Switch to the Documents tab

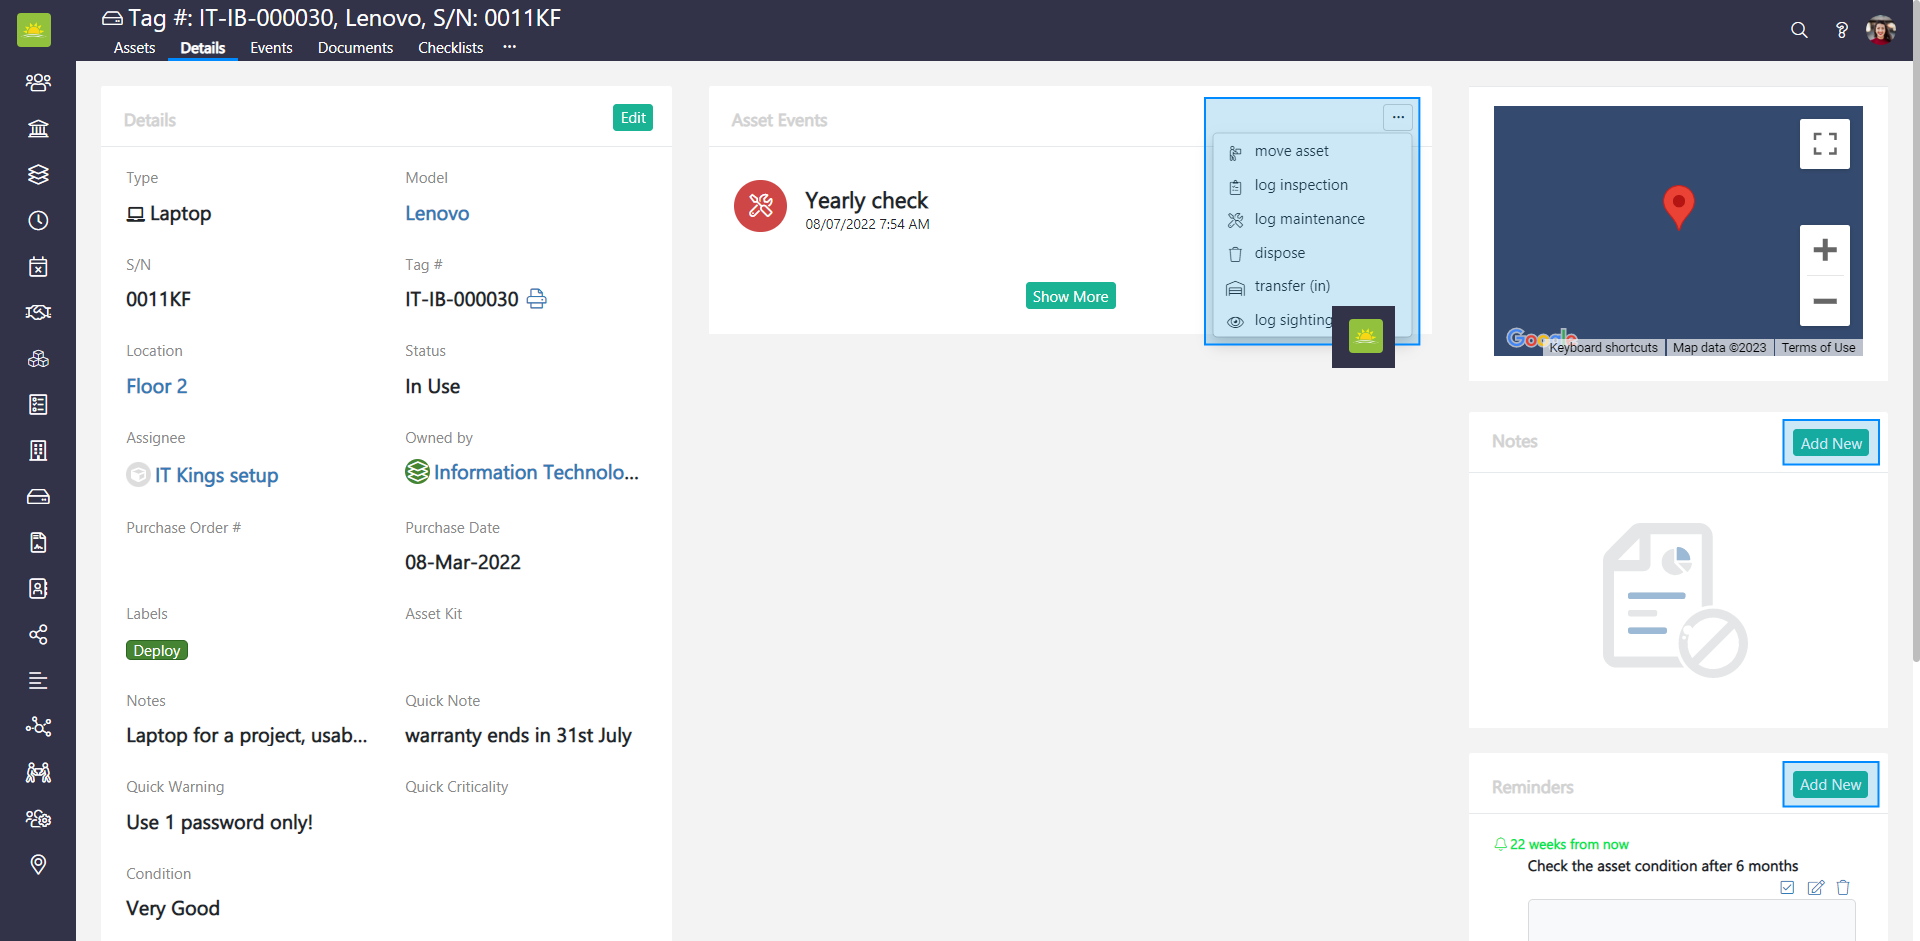(x=355, y=48)
